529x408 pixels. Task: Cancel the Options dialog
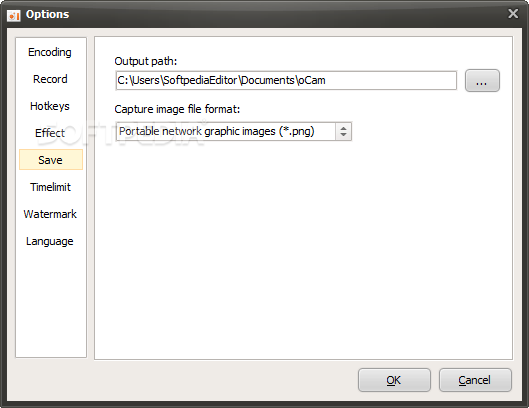[x=475, y=380]
